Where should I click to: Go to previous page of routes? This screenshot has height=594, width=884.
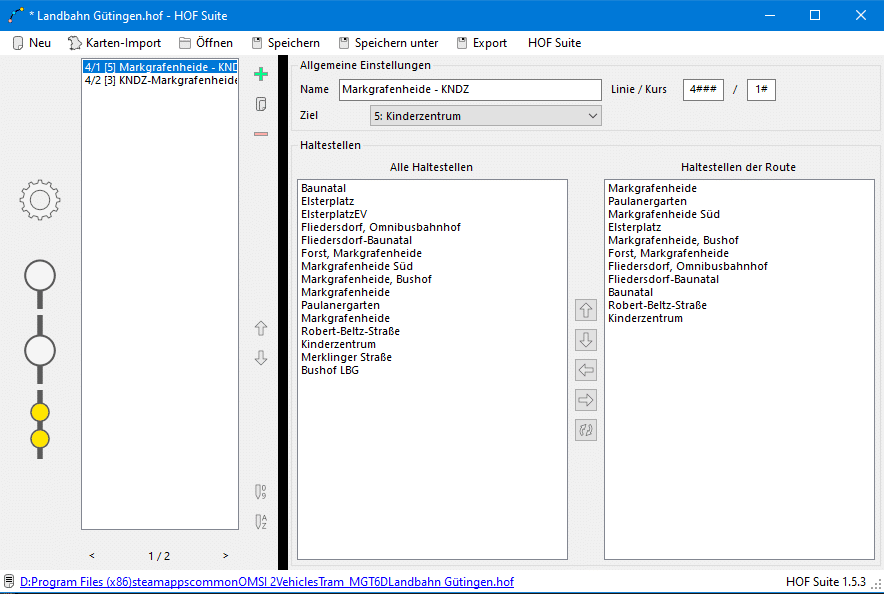tap(92, 556)
